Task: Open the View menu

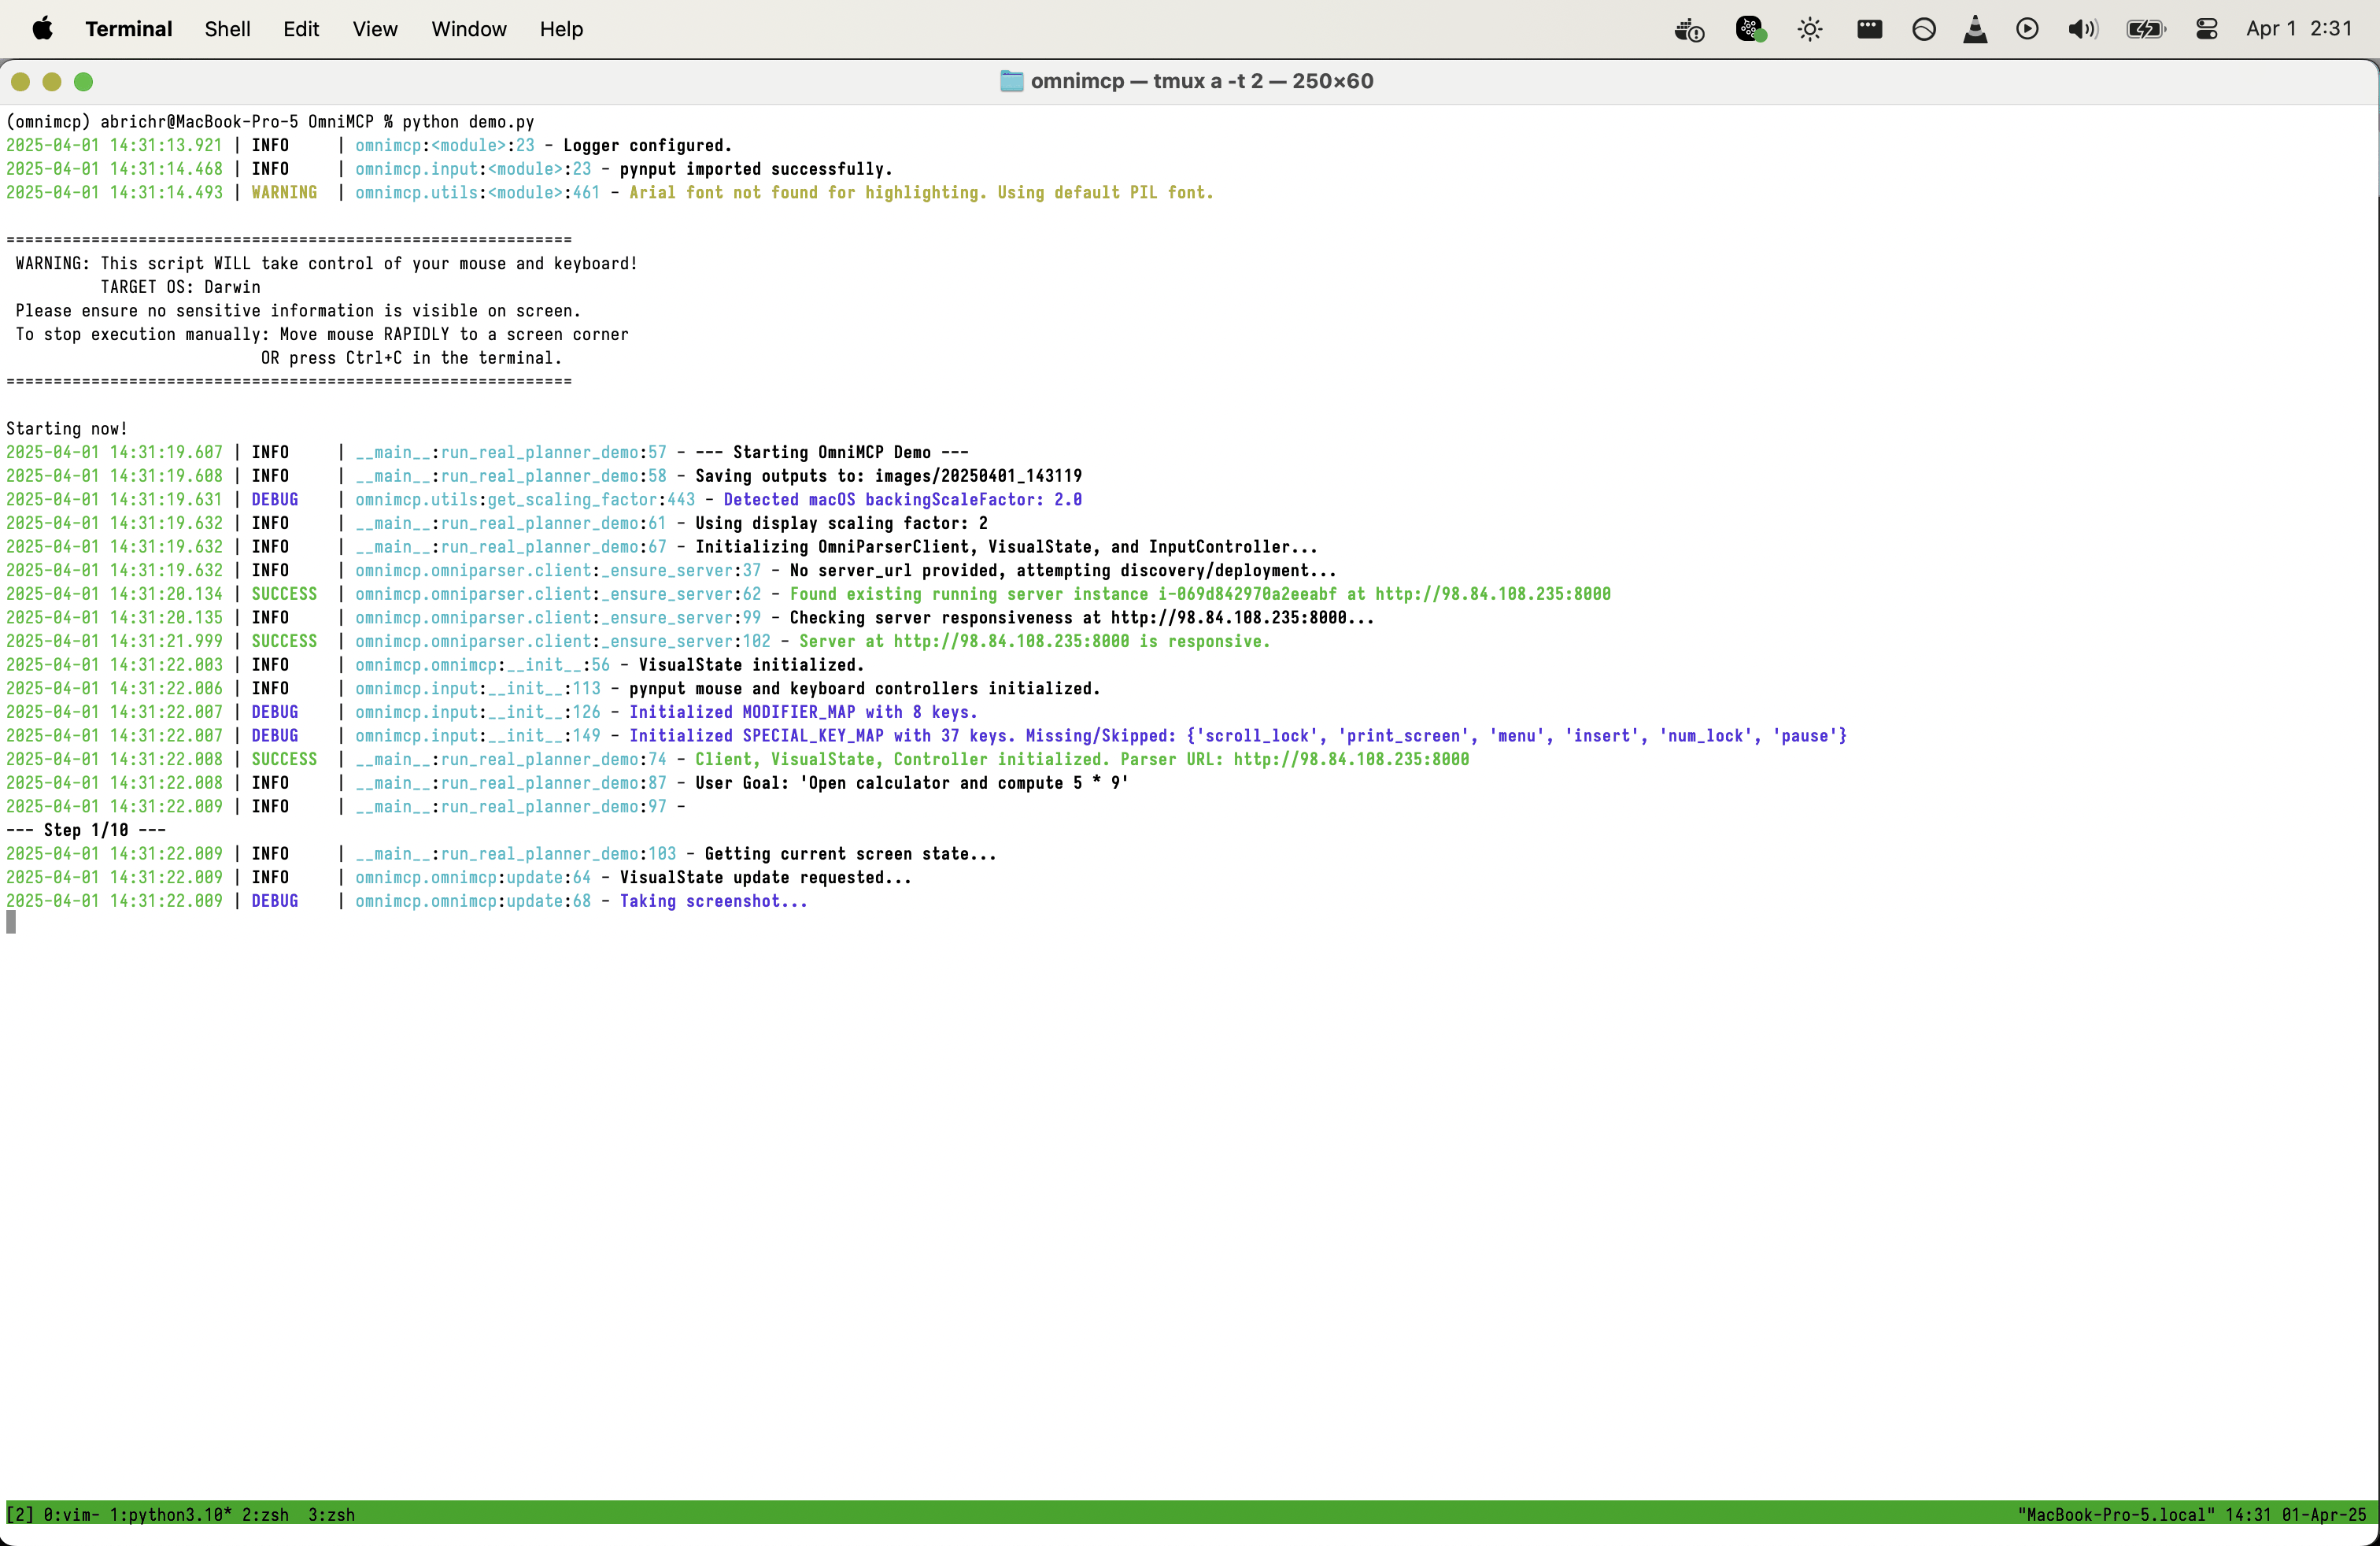Action: [x=374, y=29]
